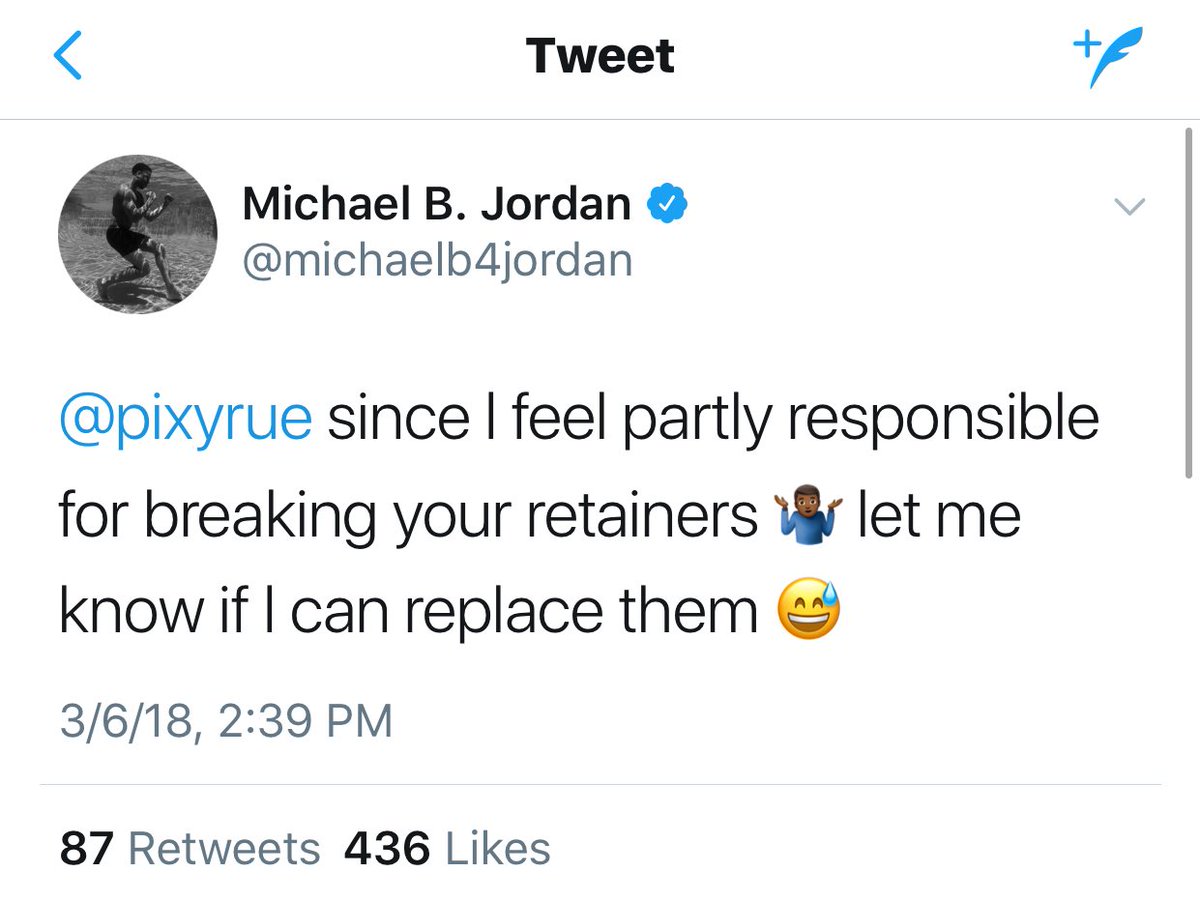
Task: View the 436 Likes list
Action: tap(447, 849)
